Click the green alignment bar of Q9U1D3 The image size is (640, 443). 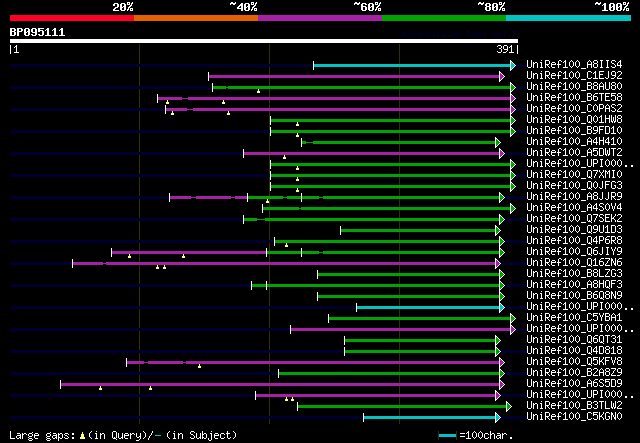coord(418,231)
